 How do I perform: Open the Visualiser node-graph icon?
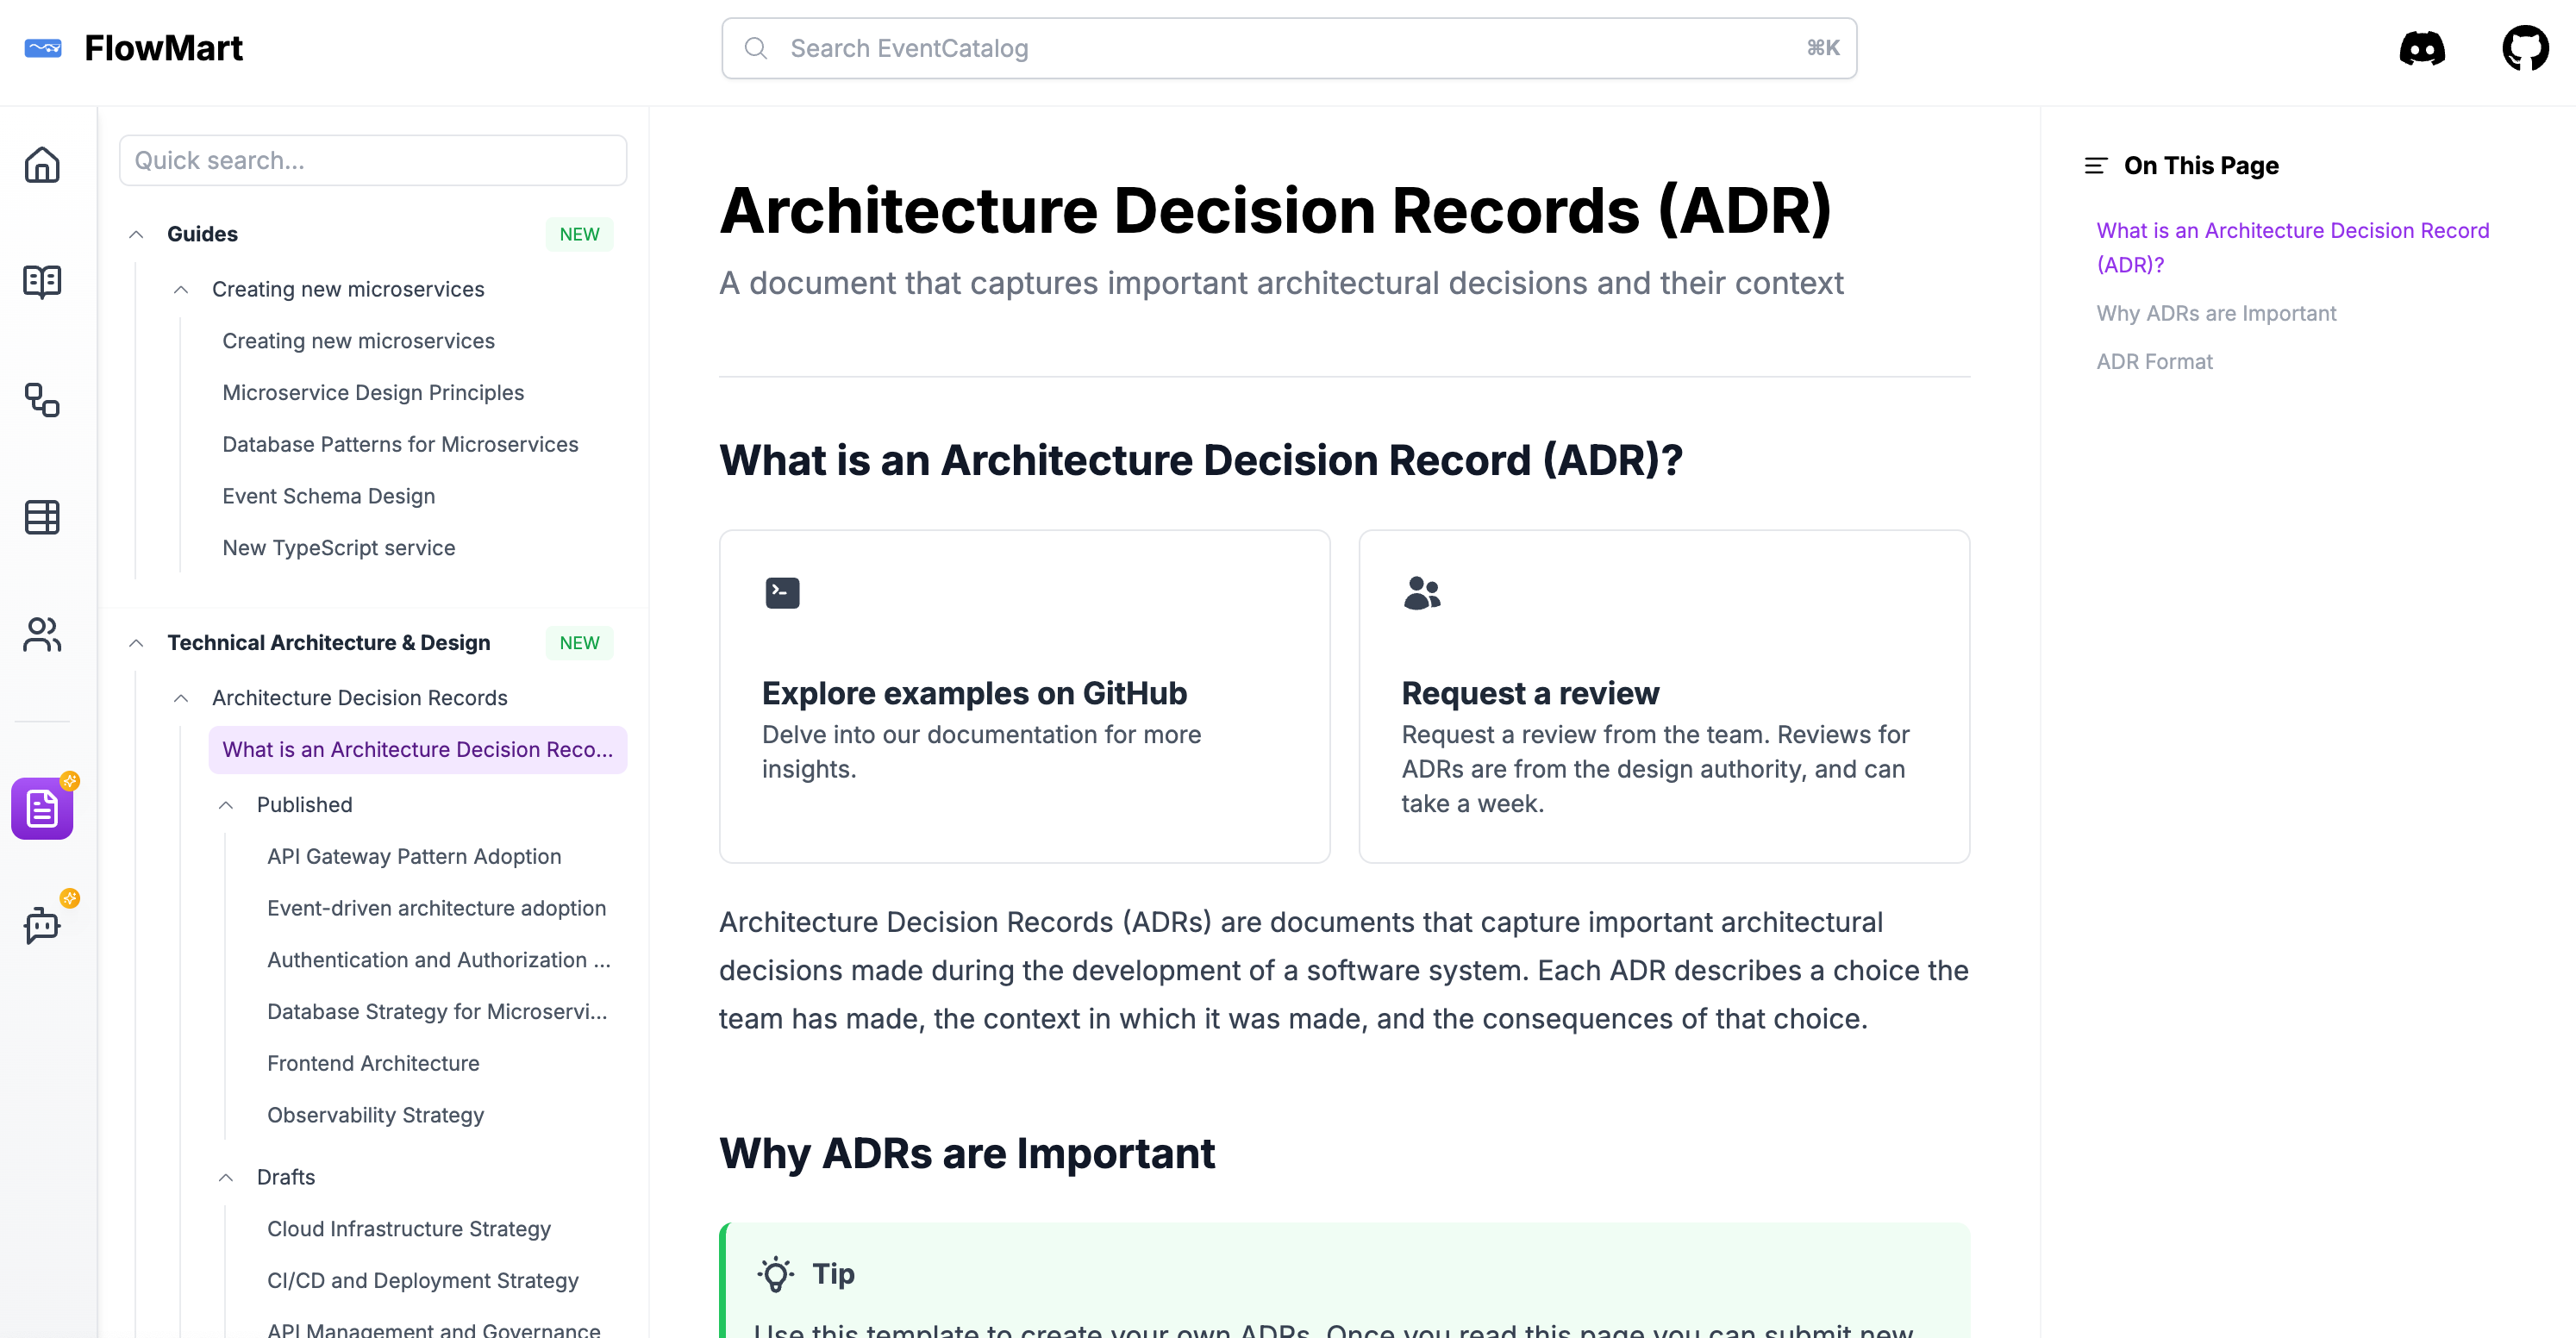[42, 401]
